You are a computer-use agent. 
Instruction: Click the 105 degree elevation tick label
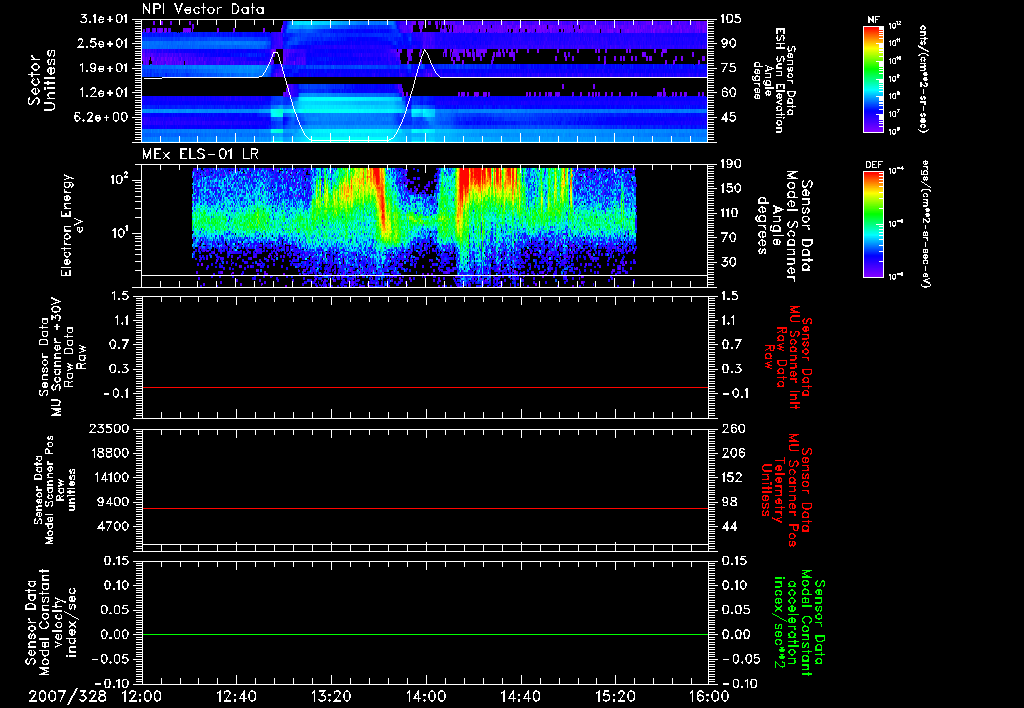pos(731,19)
